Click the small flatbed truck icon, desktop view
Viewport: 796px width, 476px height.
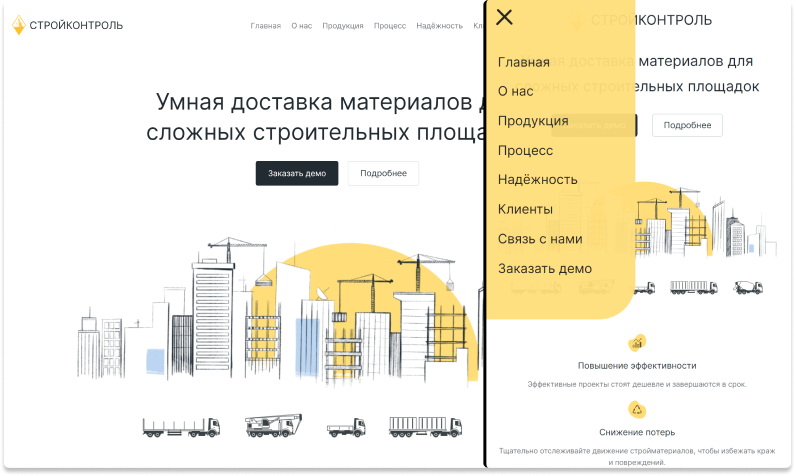tap(346, 428)
